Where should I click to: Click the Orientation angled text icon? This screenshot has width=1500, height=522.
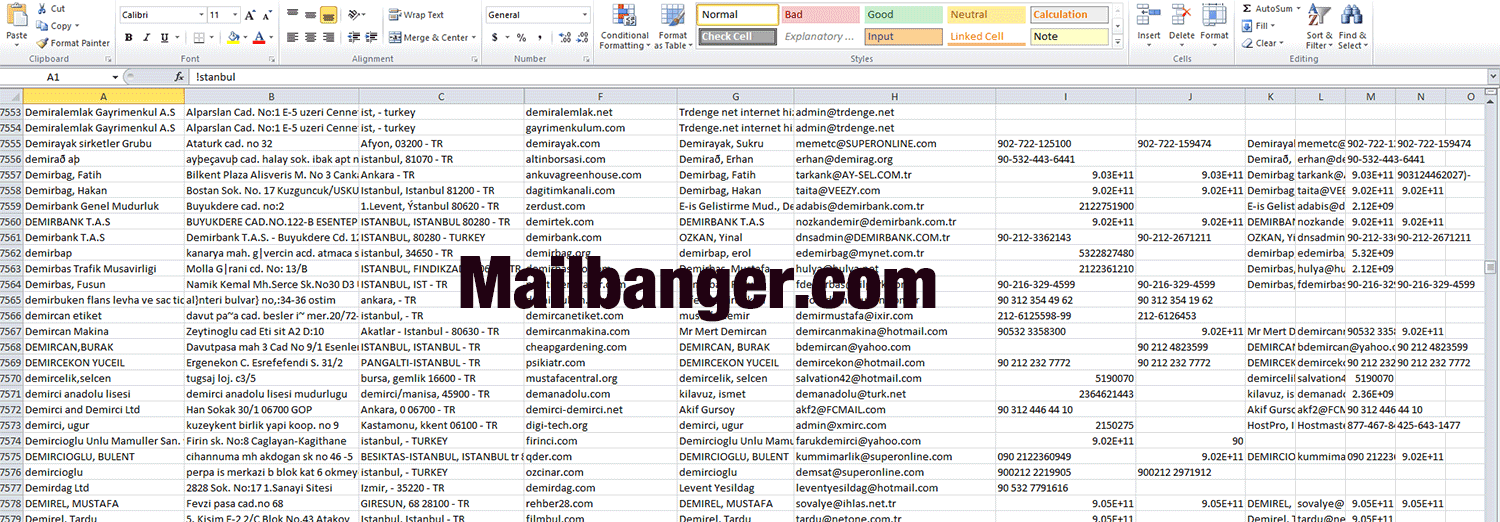tap(354, 15)
